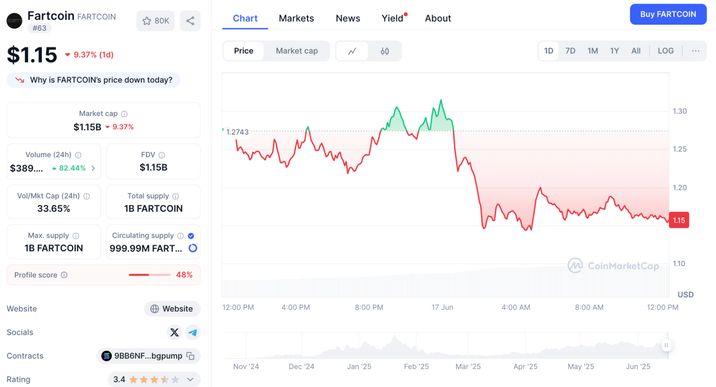Select the 1Y time range
This screenshot has height=387, width=716.
615,51
